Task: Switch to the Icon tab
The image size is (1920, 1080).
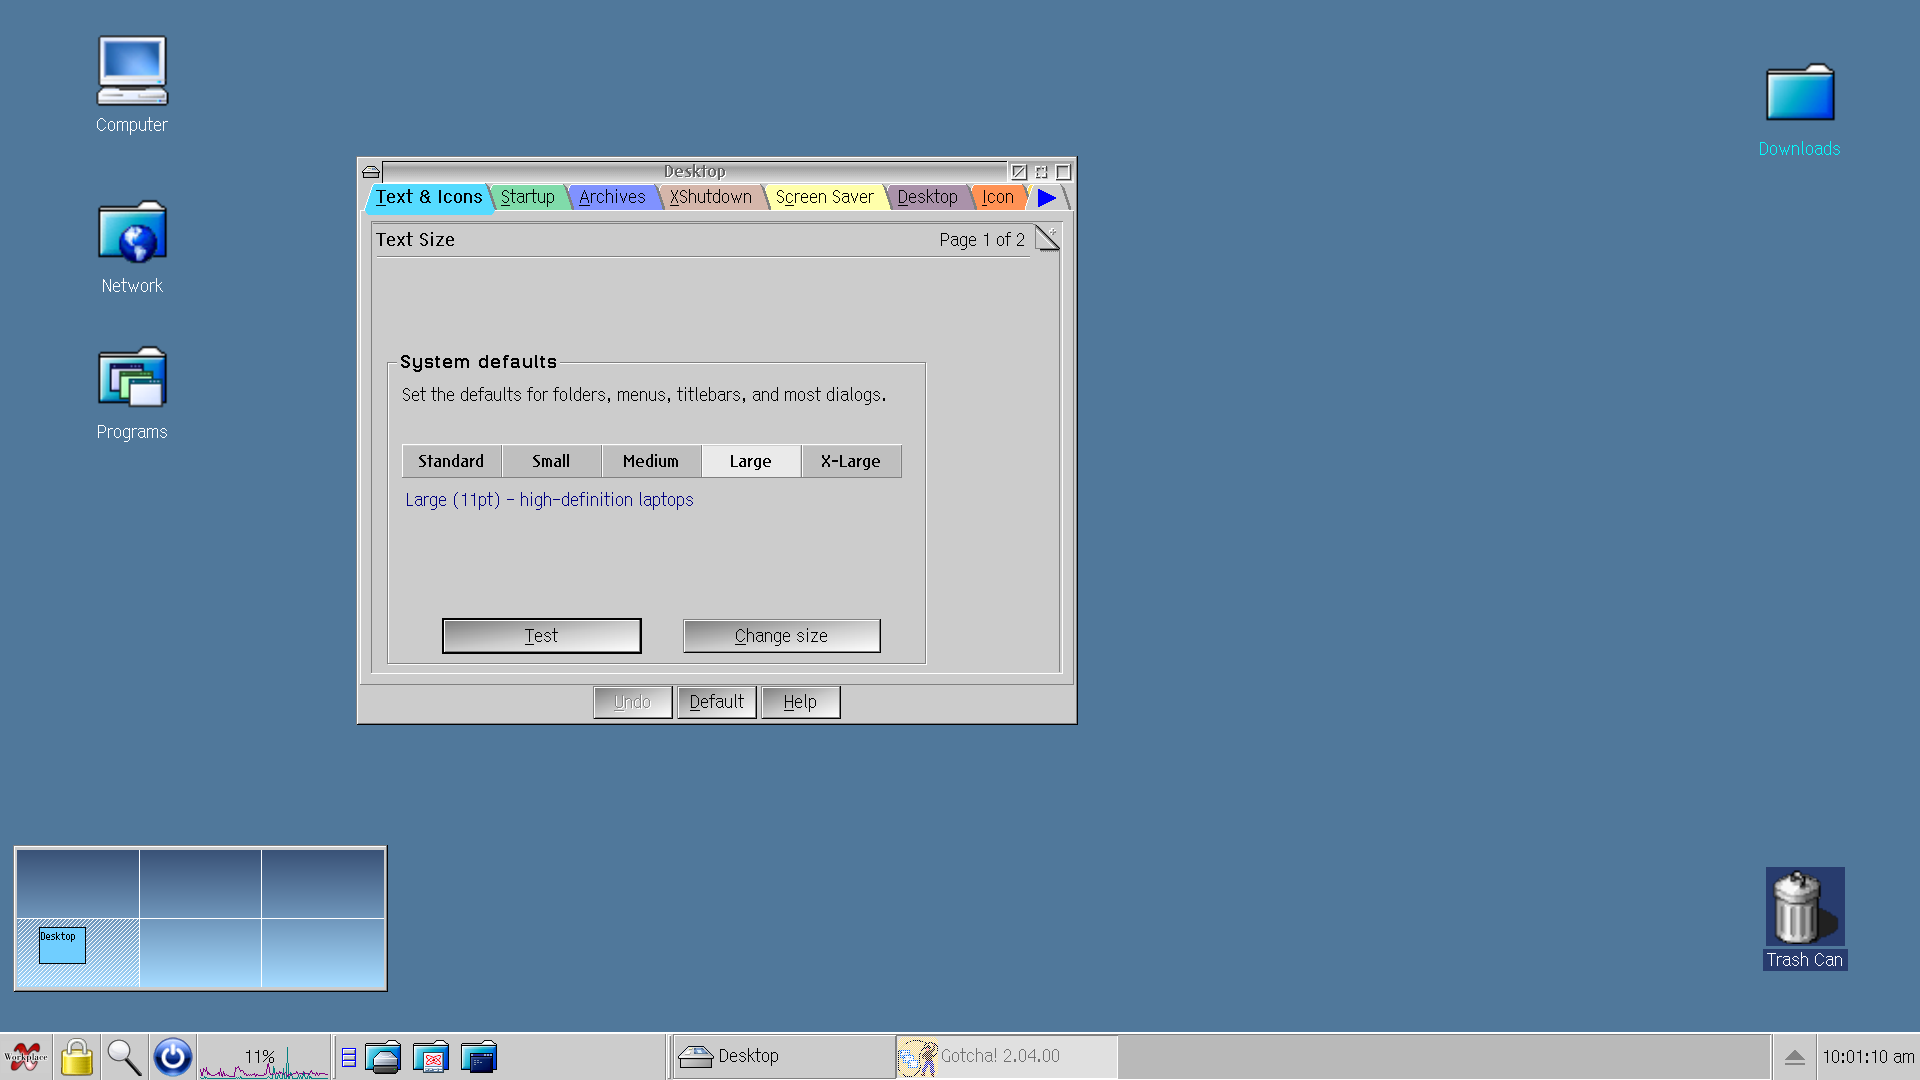Action: 998,198
